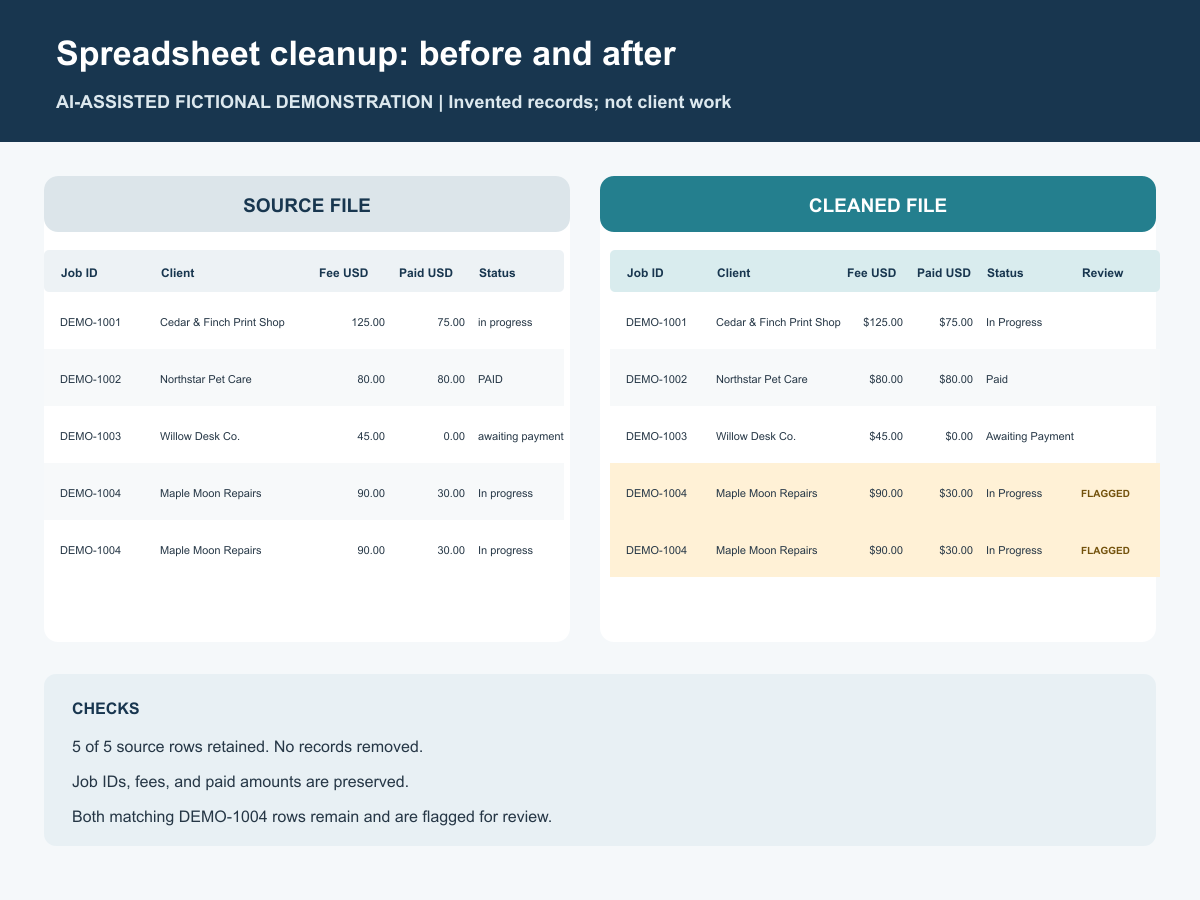Click the Paid USD column header in Cleaned File
The width and height of the screenshot is (1200, 900).
(944, 273)
